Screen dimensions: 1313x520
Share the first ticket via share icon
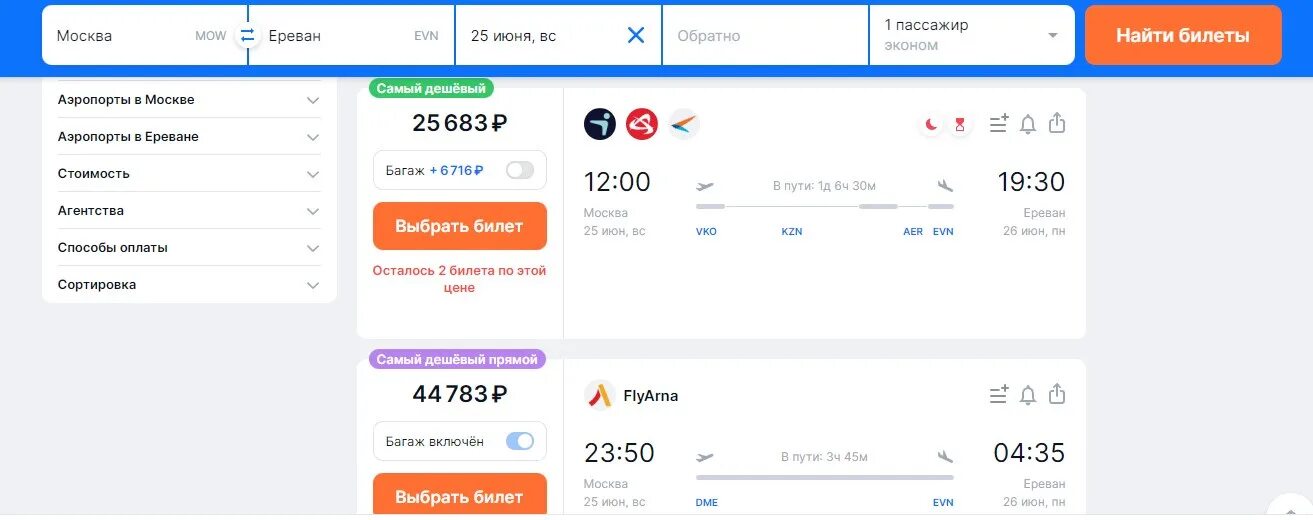coord(1057,123)
